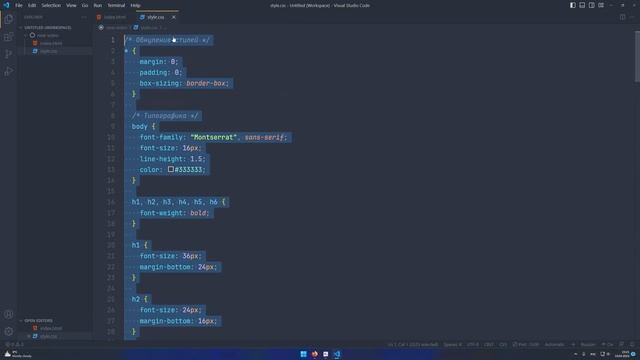Open the Customize Layout icon
This screenshot has width=640, height=360.
(x=601, y=5)
